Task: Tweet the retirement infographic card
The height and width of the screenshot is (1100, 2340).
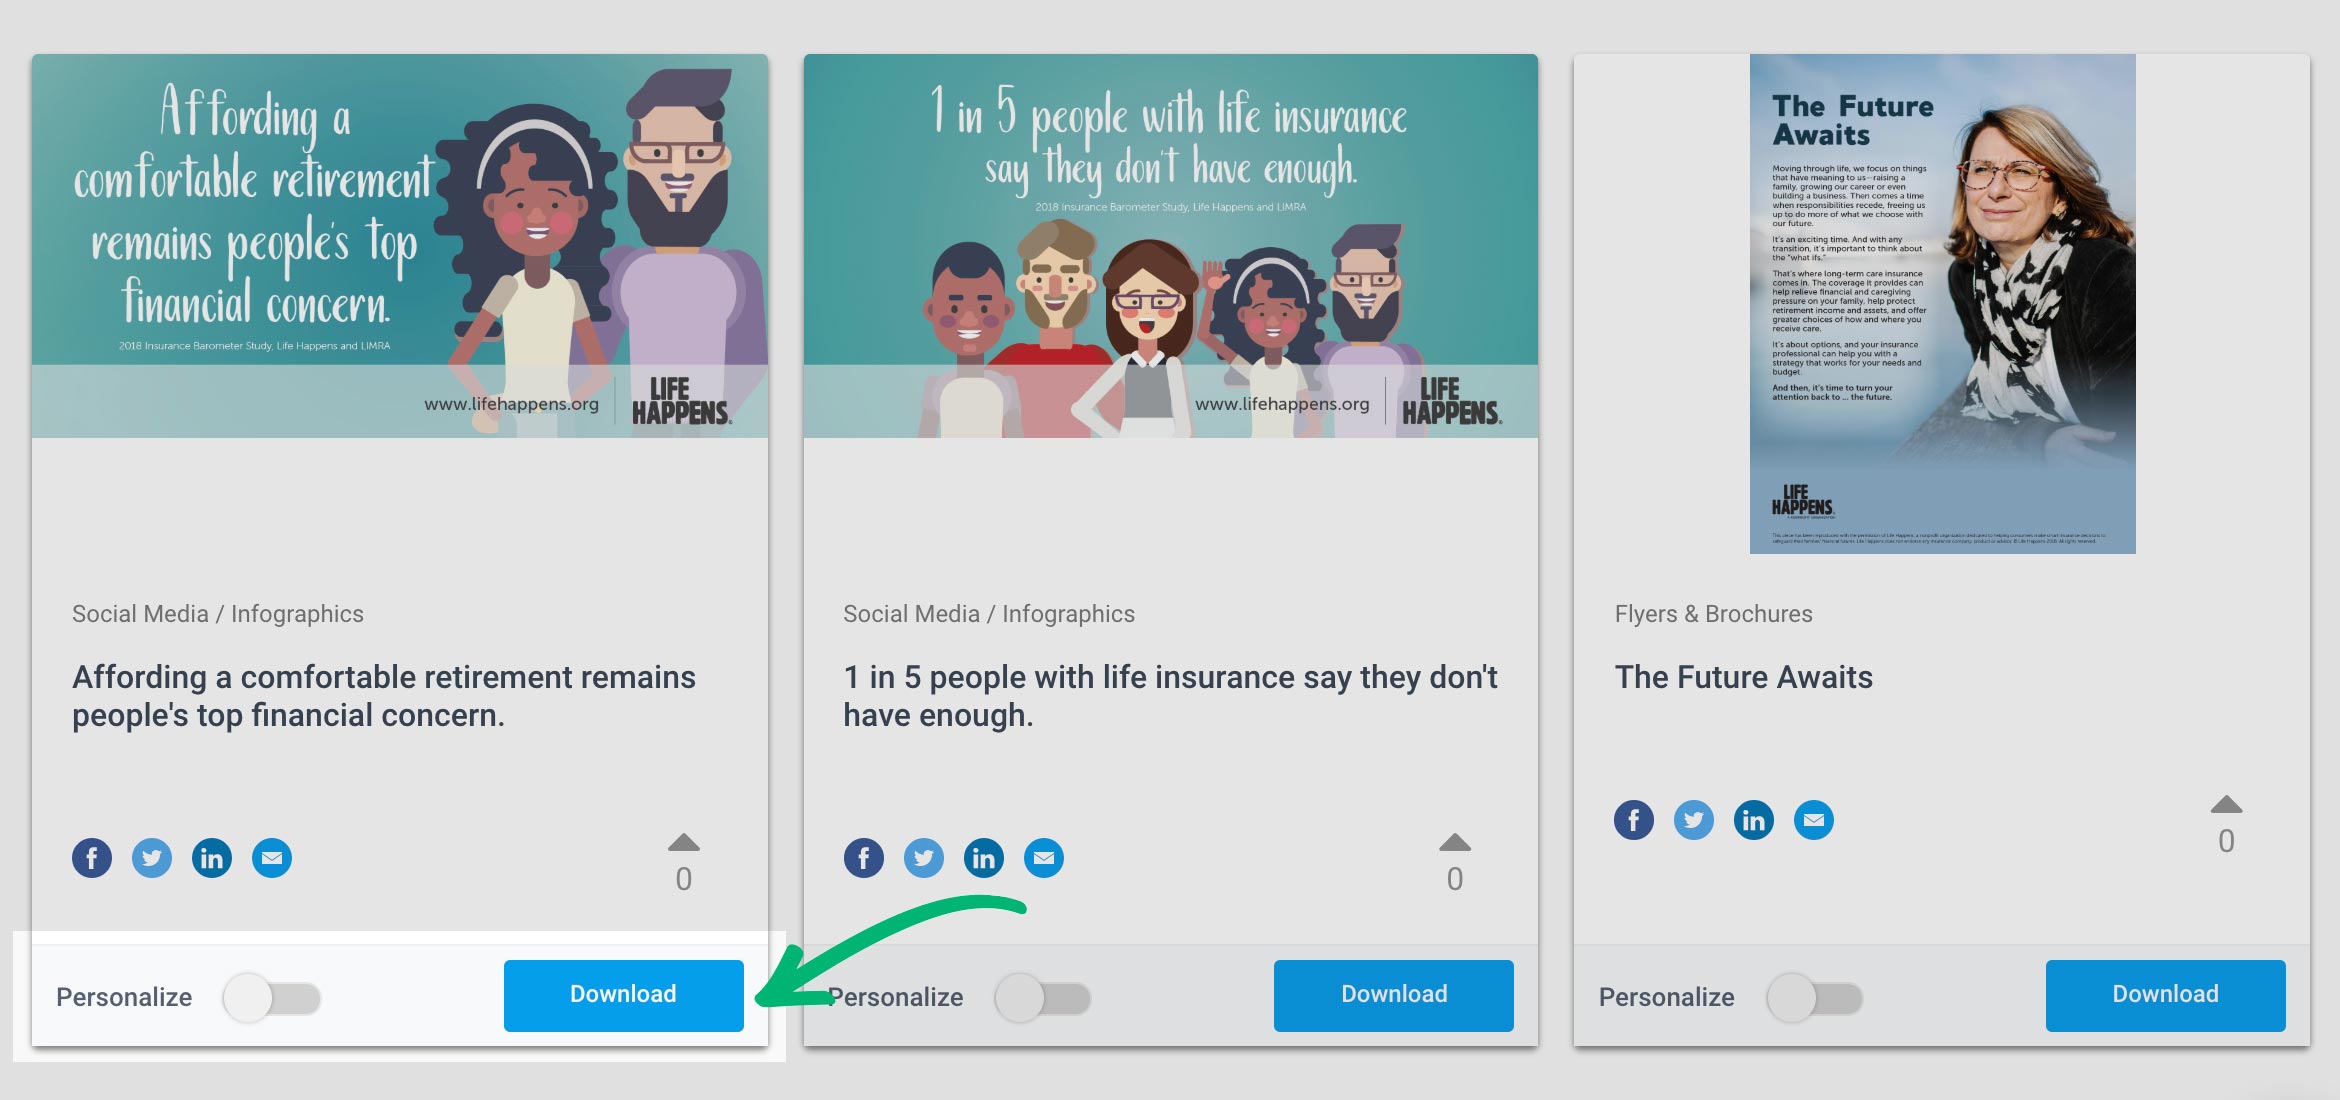Action: [x=152, y=858]
